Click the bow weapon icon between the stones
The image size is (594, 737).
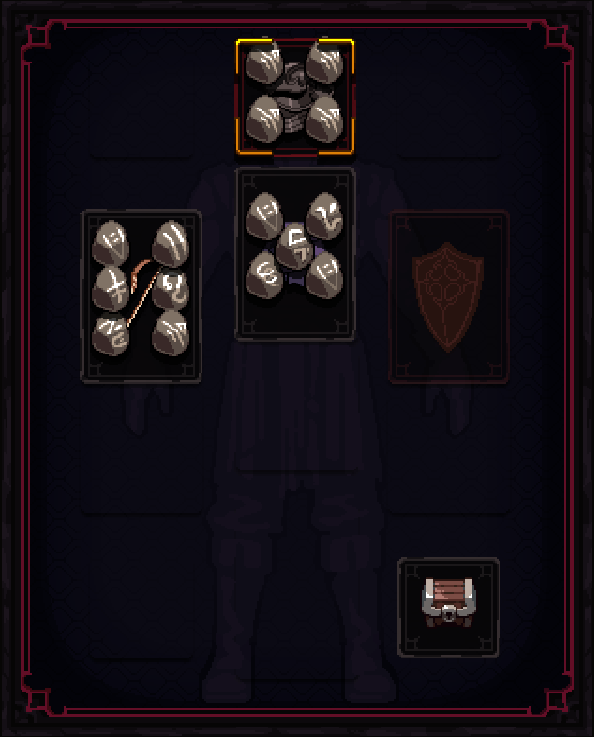tap(142, 291)
